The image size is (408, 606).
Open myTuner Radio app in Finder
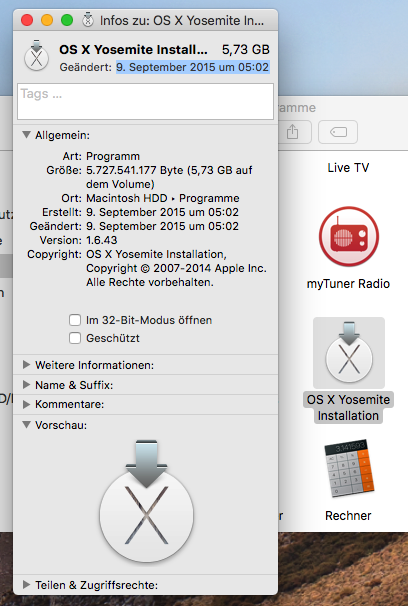point(348,235)
